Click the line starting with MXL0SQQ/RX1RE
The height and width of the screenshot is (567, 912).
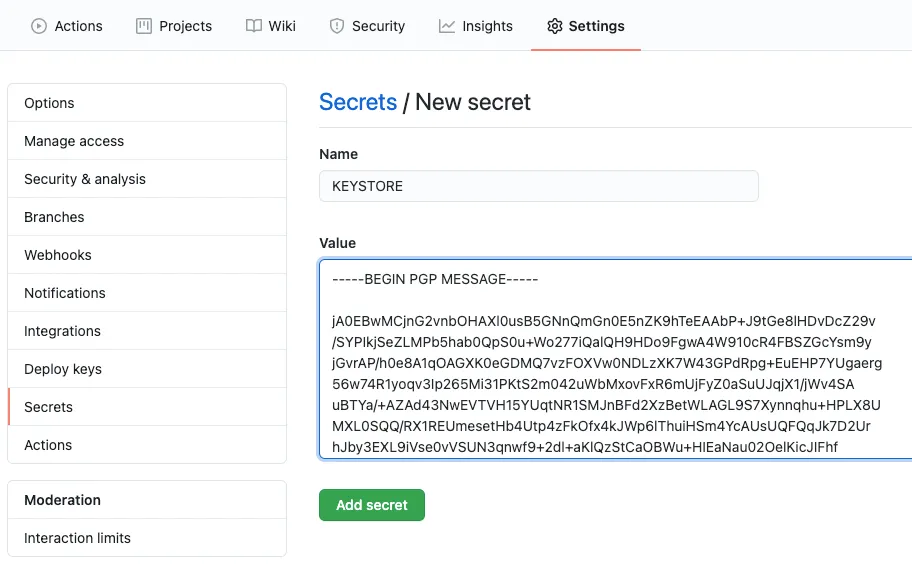tap(601, 426)
